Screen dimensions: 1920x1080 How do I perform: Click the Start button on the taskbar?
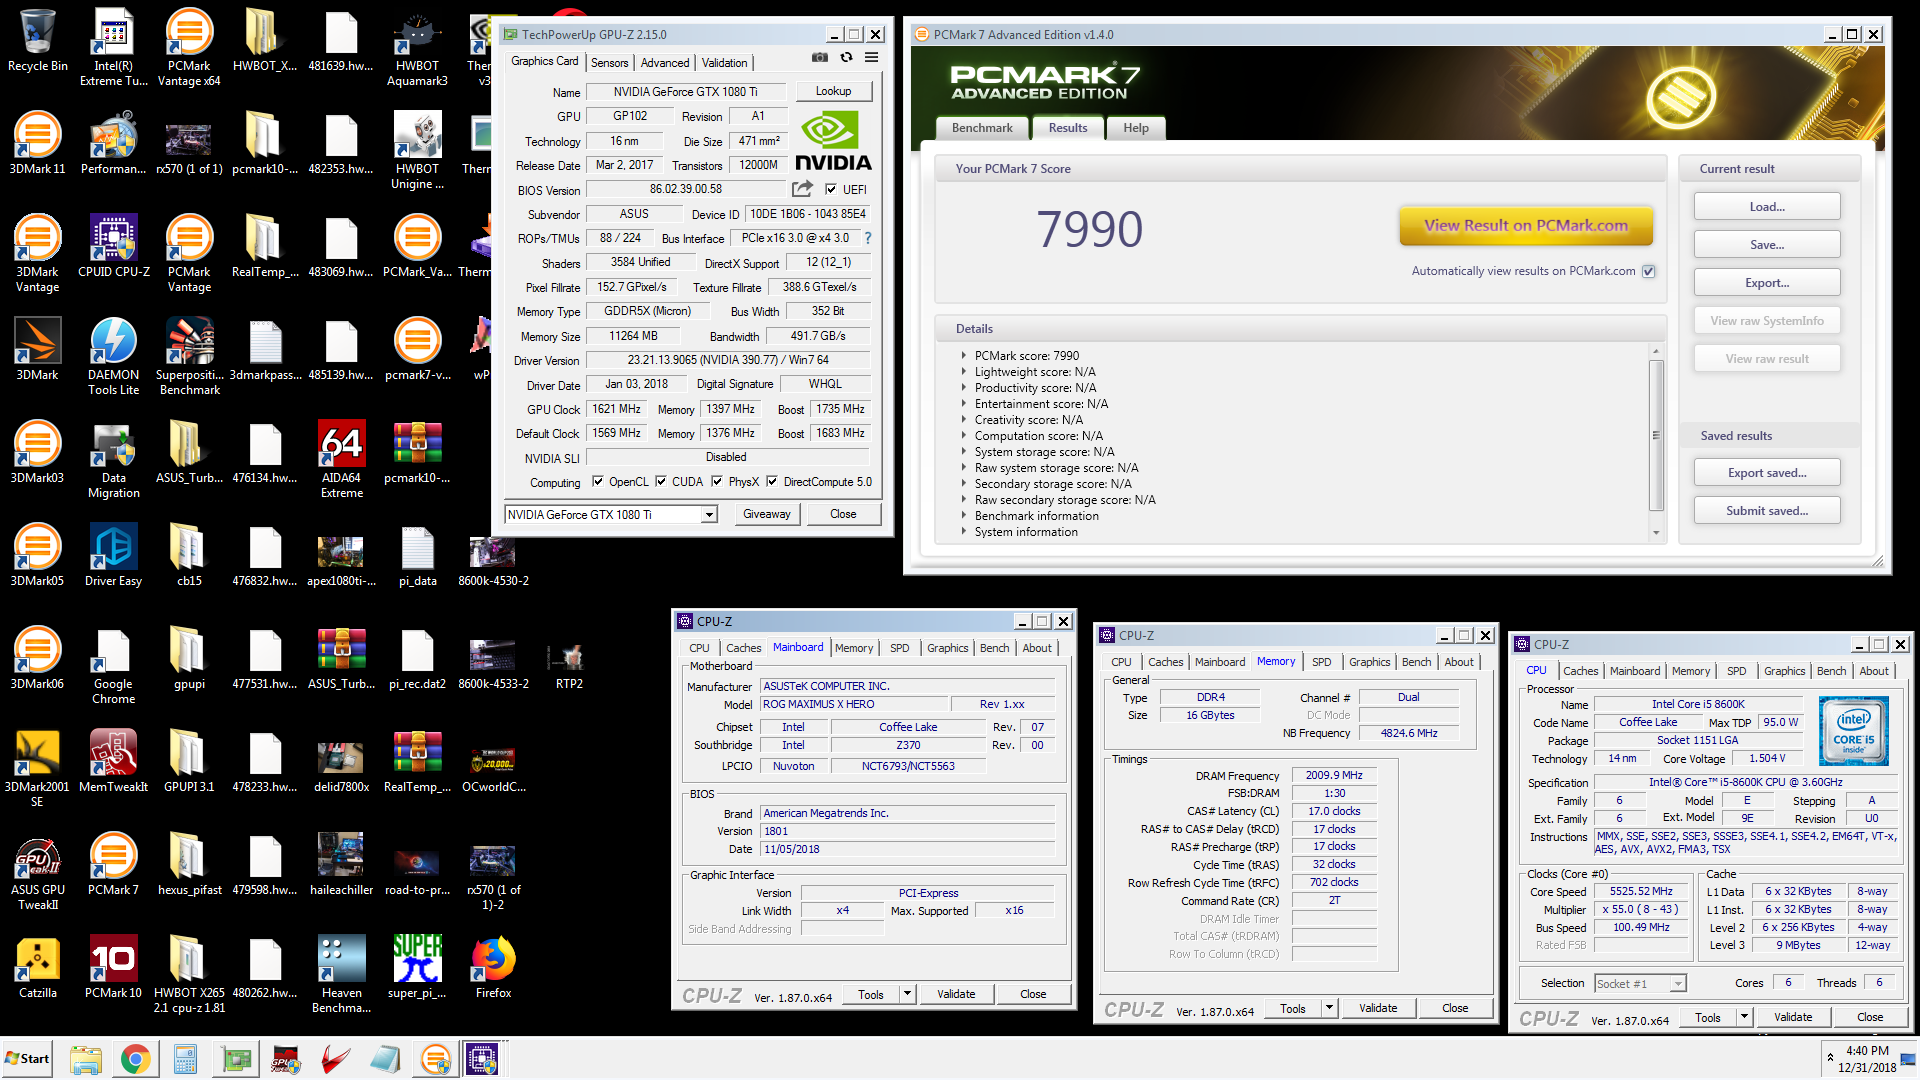(27, 1059)
